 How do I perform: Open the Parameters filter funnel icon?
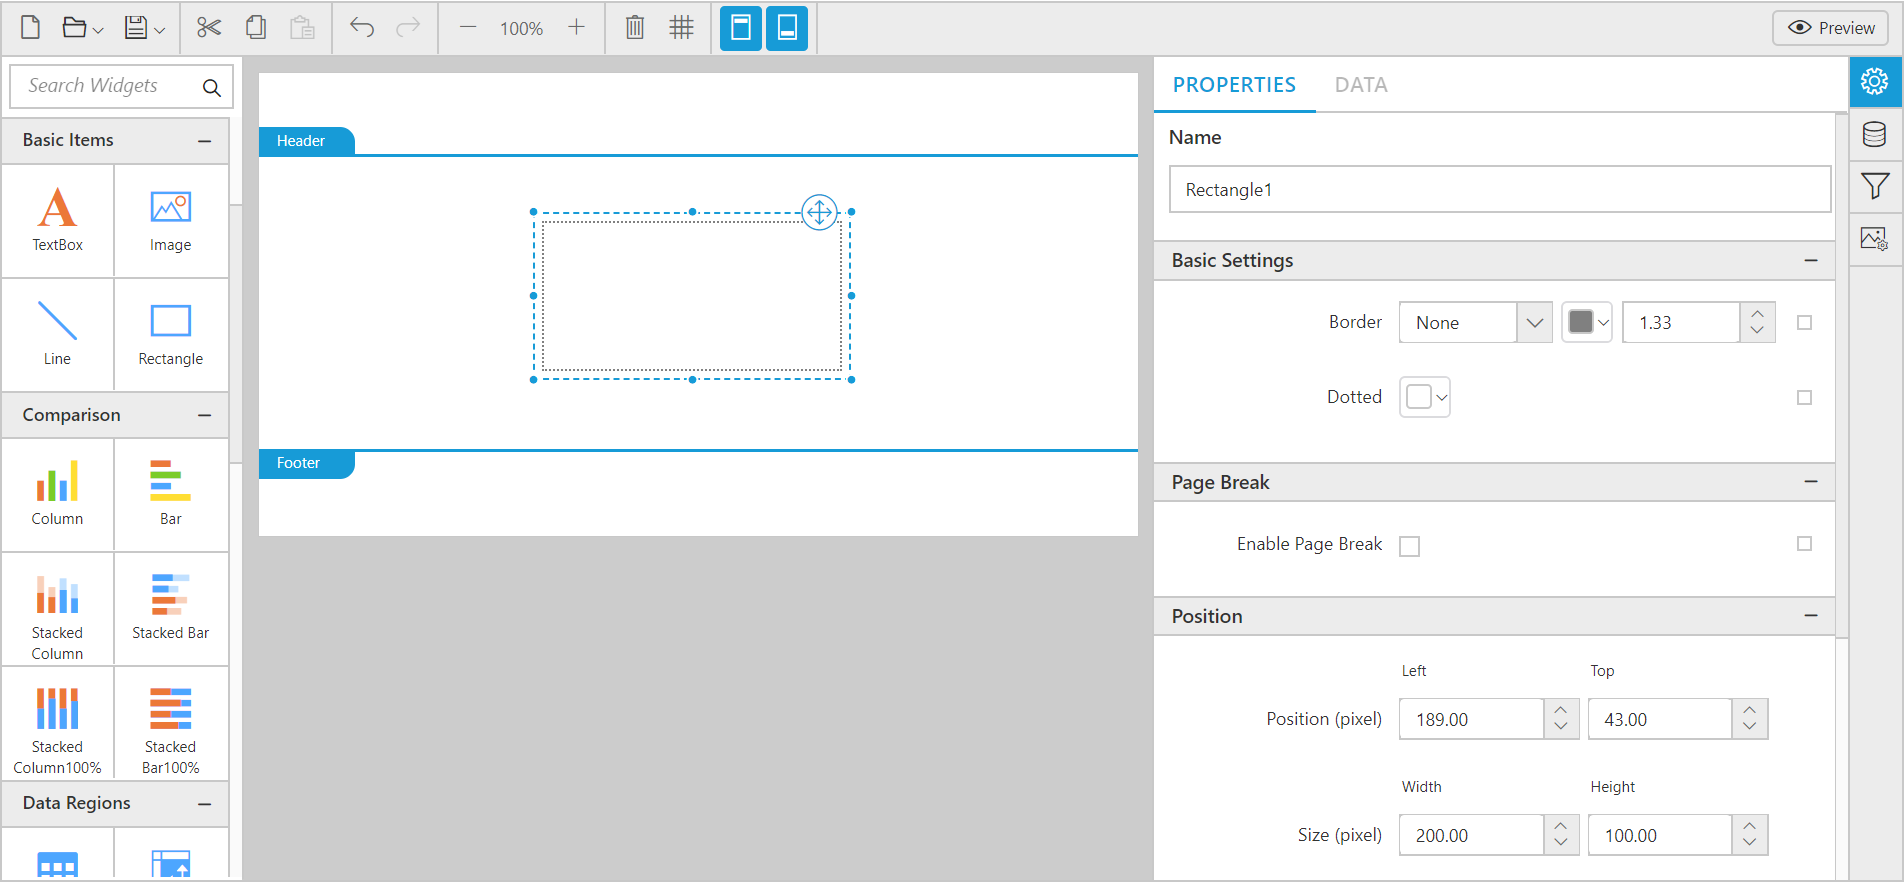1875,186
